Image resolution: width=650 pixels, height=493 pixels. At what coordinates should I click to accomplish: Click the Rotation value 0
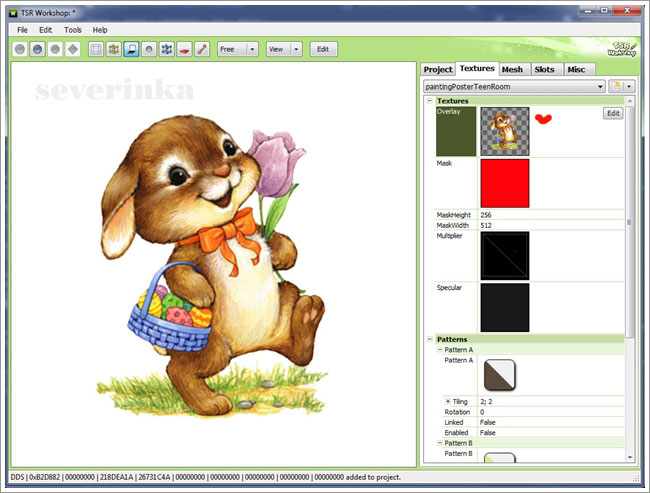tap(482, 412)
